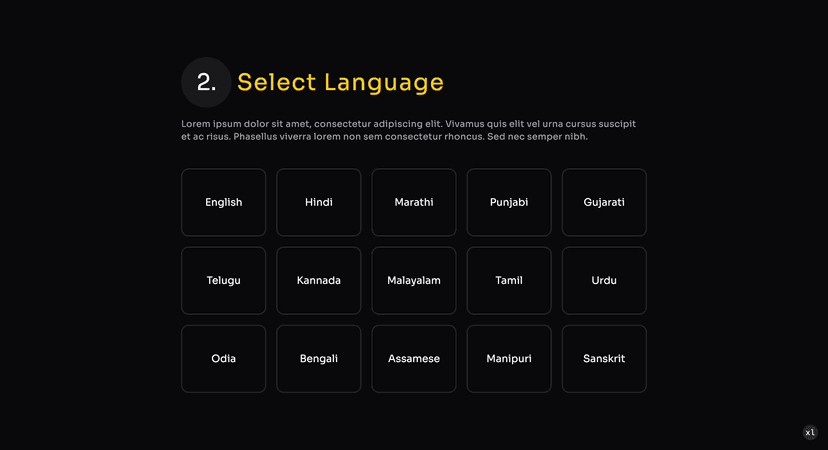The width and height of the screenshot is (828, 450).
Task: Choose the Gujarati language card
Action: (604, 202)
